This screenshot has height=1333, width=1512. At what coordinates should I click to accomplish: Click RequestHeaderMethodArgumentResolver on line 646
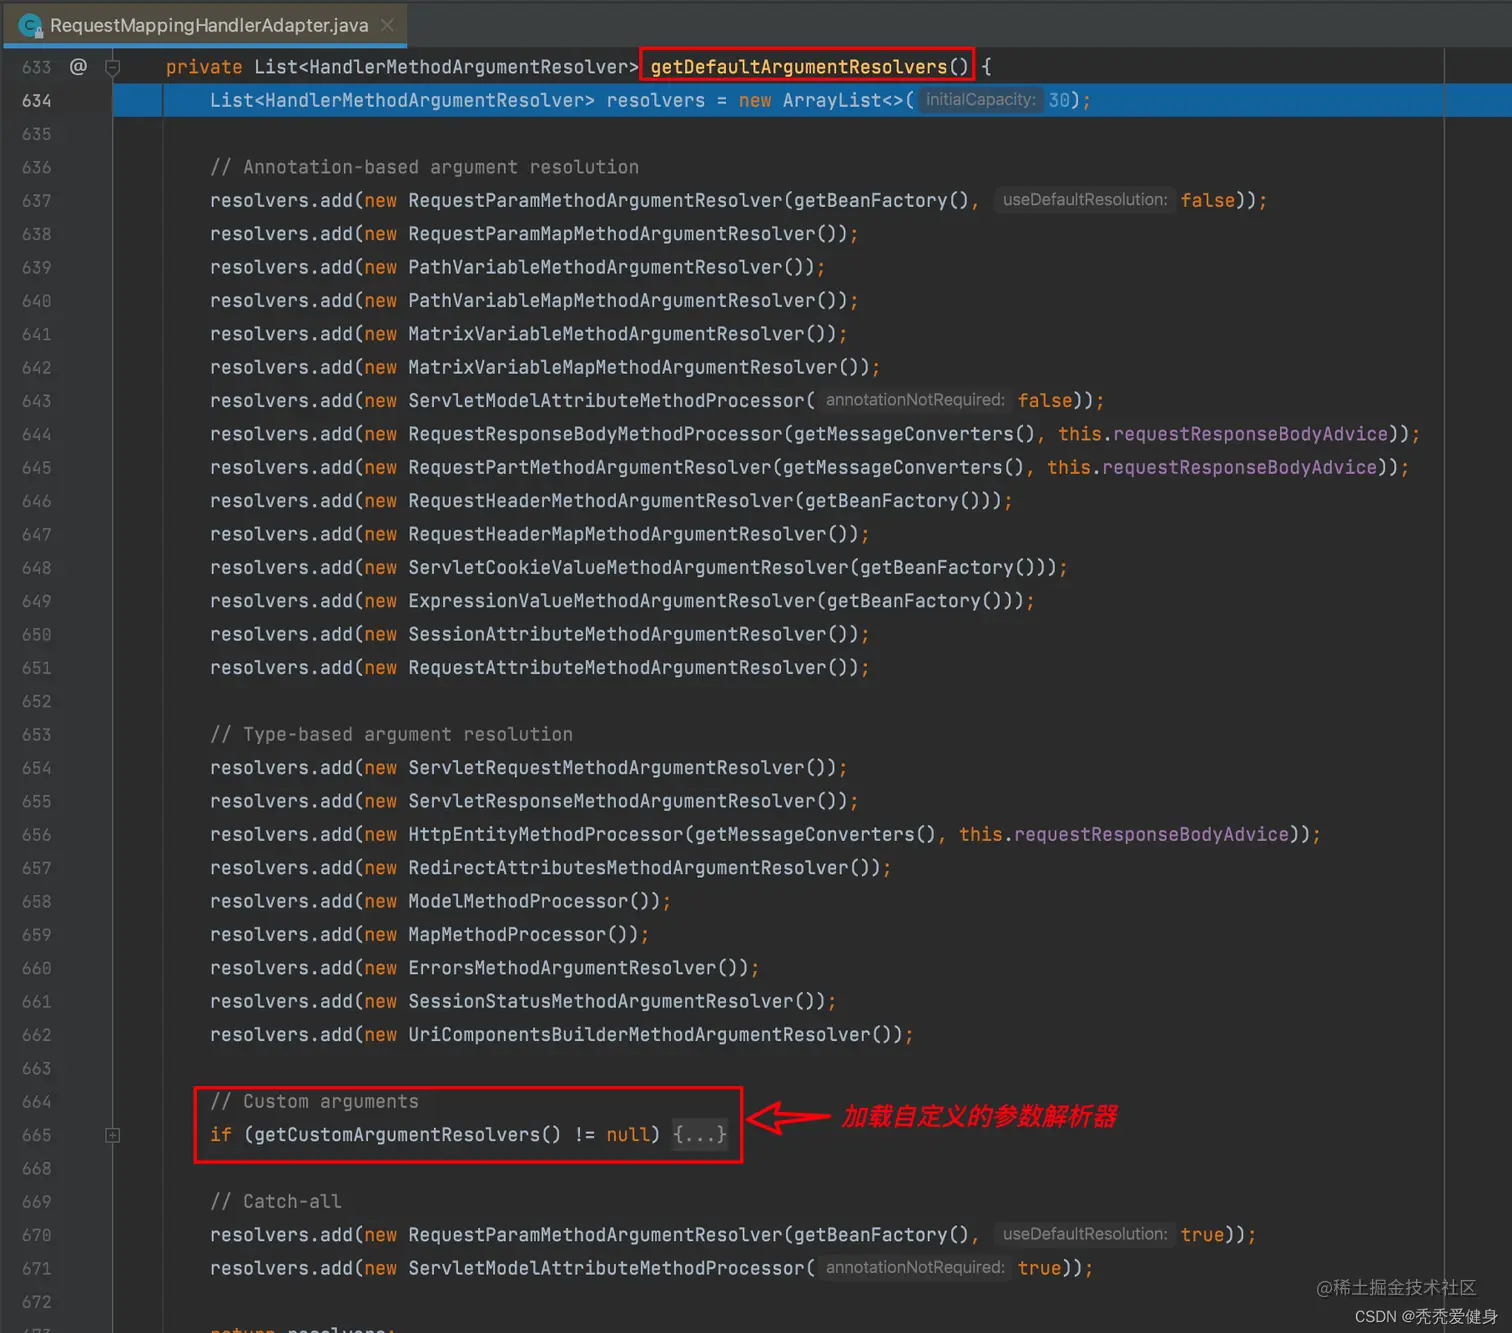(x=601, y=501)
